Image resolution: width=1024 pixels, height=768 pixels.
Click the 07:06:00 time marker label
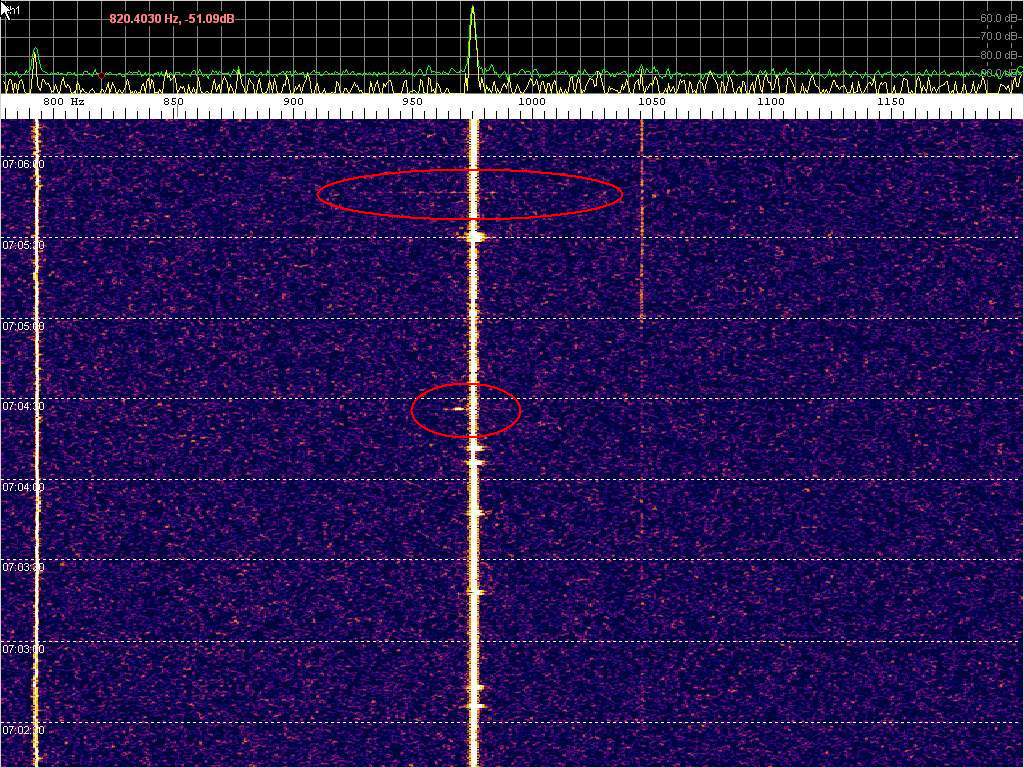coord(22,163)
